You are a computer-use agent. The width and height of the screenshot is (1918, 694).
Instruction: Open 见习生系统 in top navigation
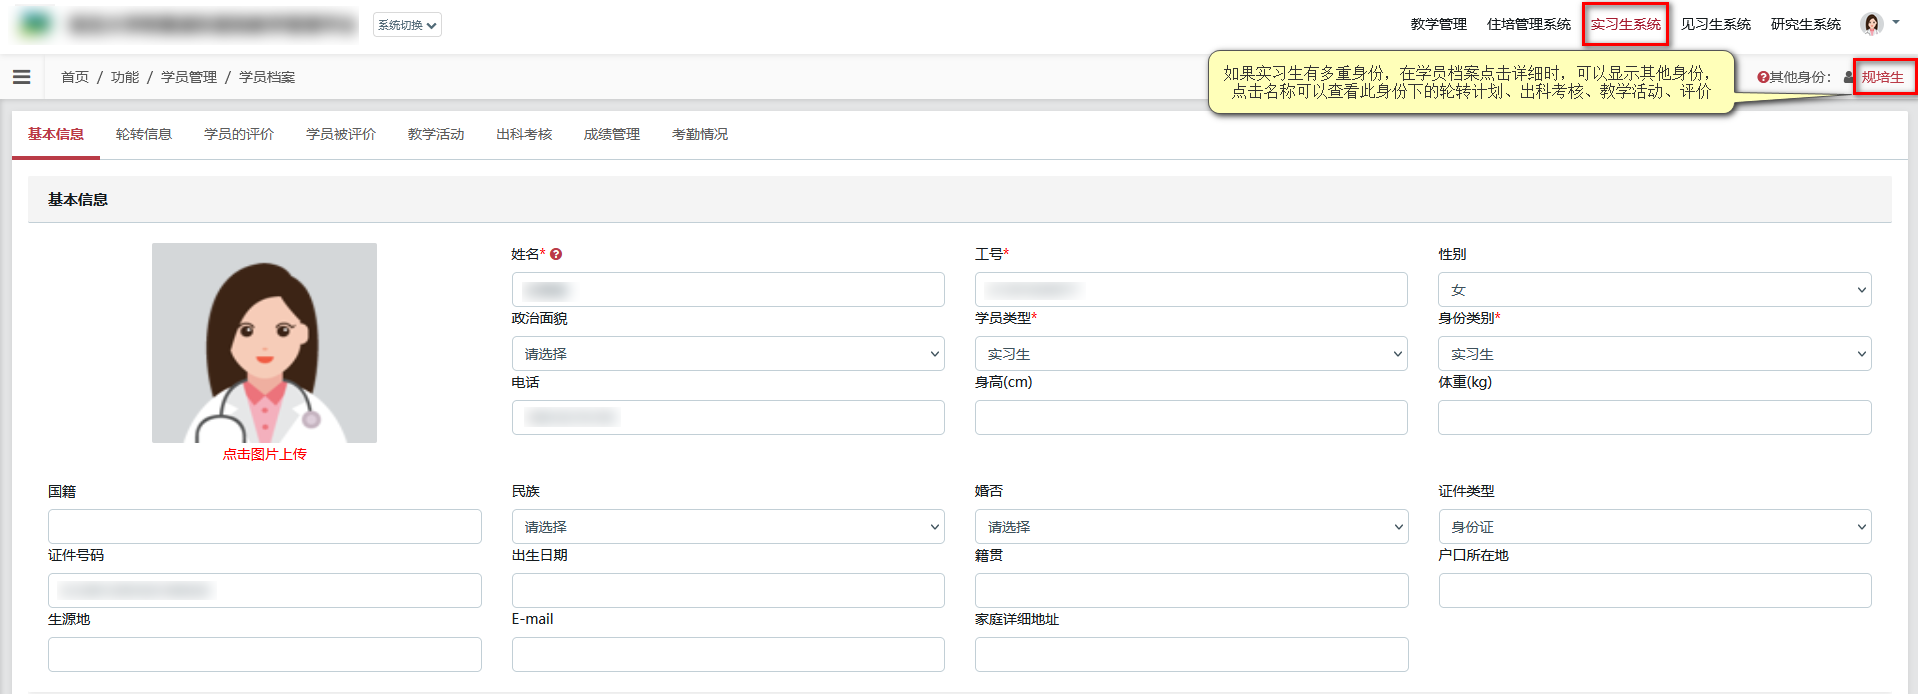tap(1716, 24)
